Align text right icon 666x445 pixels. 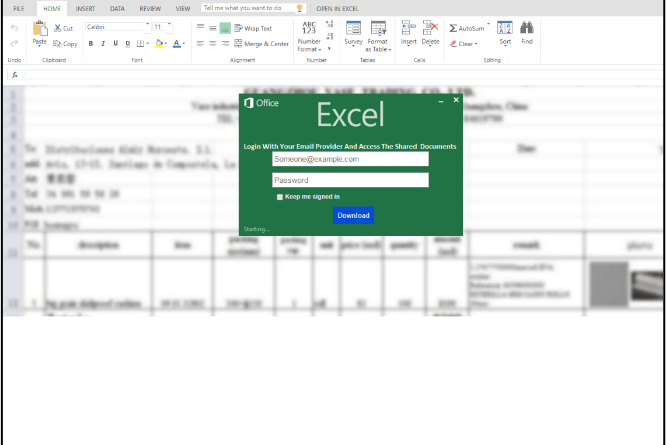[x=225, y=43]
